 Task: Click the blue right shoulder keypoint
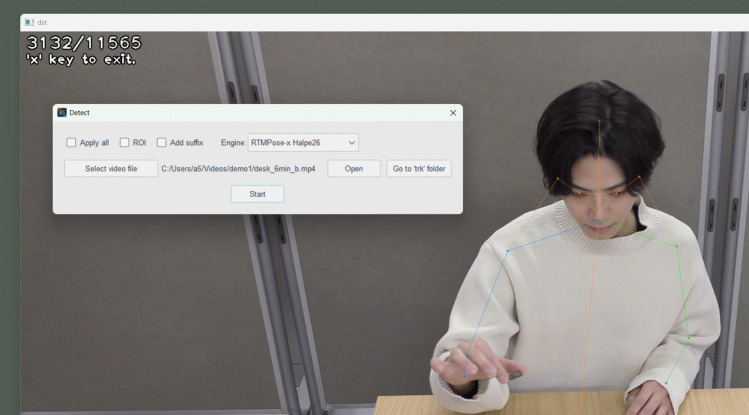coord(508,250)
